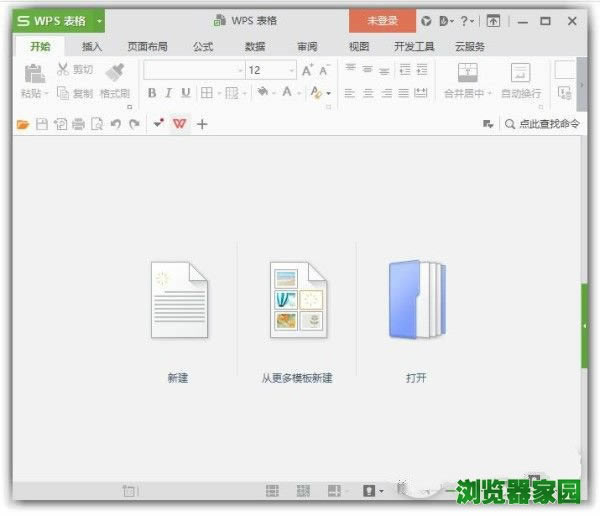600x516 pixels.
Task: Add new tab with plus icon
Action: tap(202, 124)
